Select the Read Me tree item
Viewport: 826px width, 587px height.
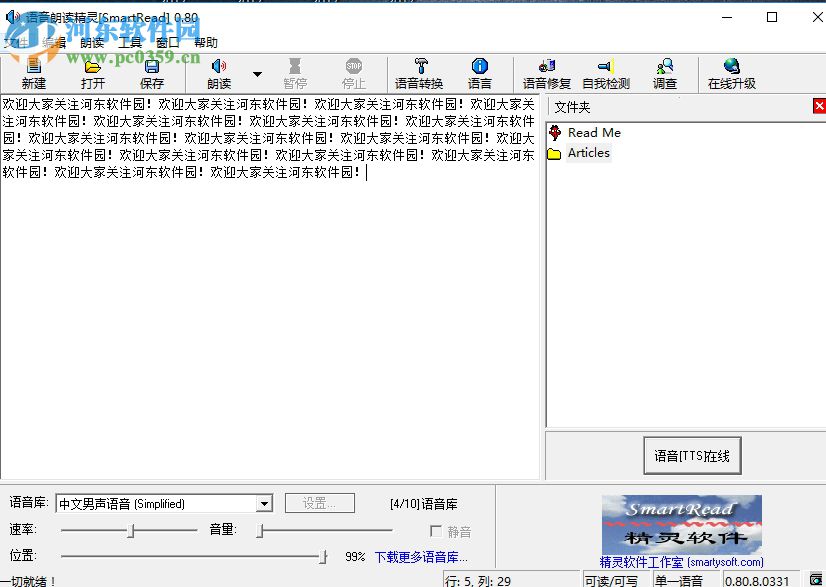[594, 132]
